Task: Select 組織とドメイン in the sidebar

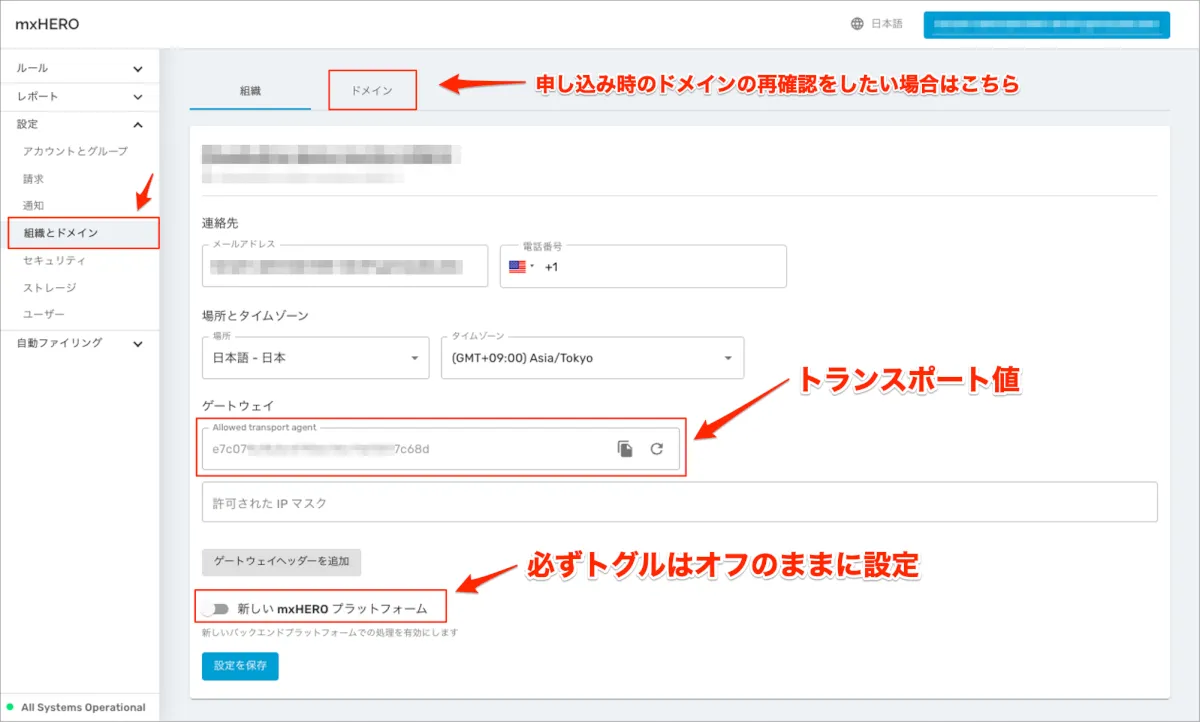Action: (83, 233)
